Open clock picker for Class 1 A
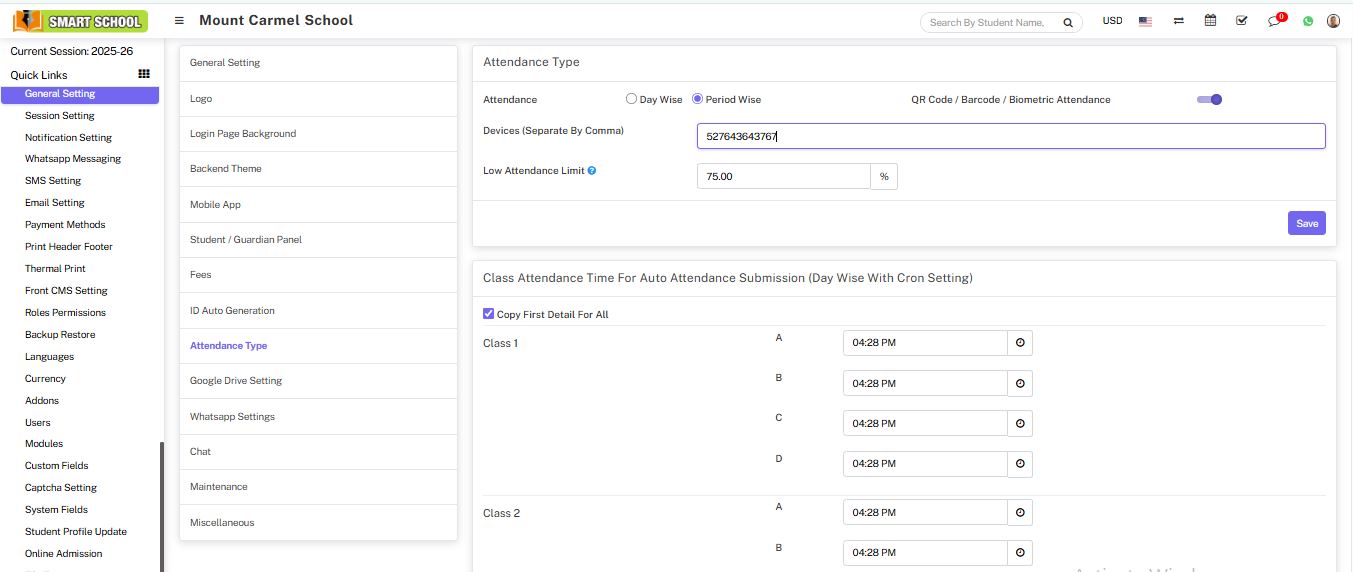This screenshot has width=1353, height=572. pos(1020,343)
